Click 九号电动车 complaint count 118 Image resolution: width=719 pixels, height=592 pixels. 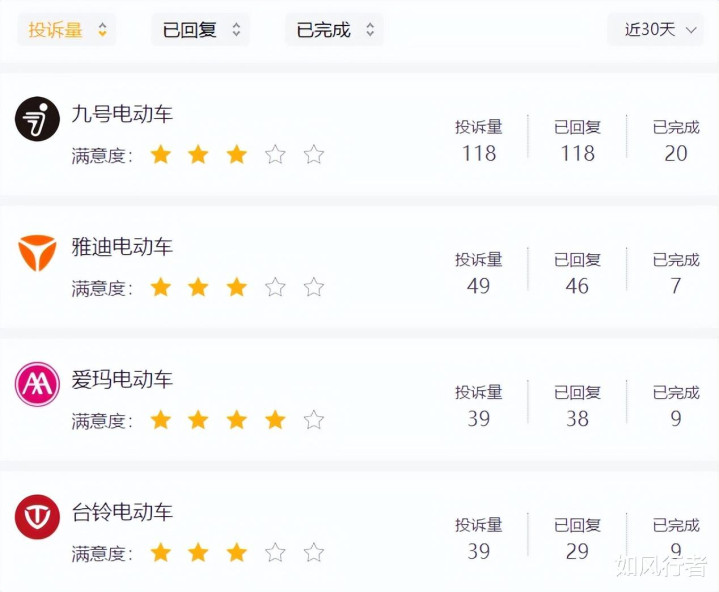pyautogui.click(x=479, y=153)
